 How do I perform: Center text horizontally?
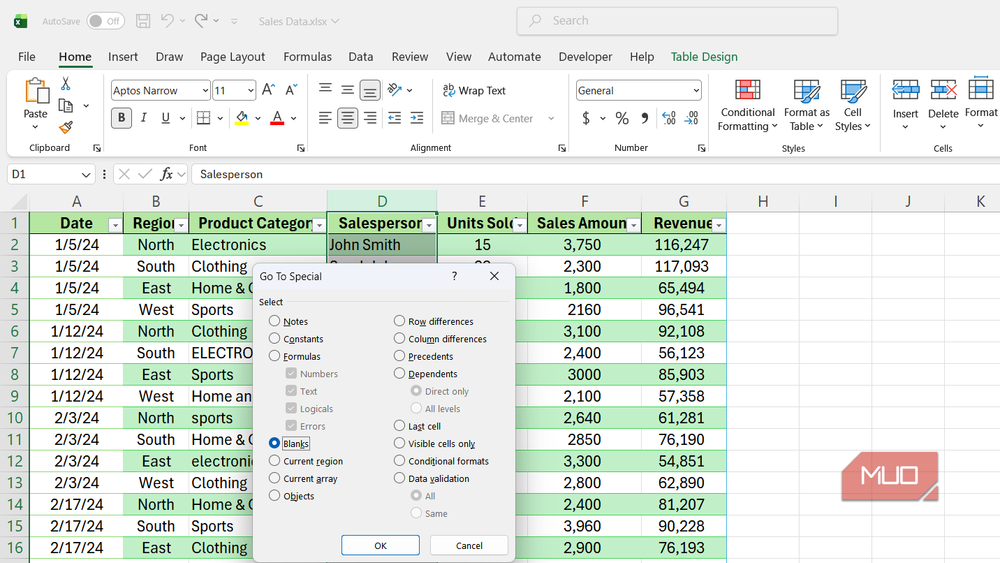pyautogui.click(x=348, y=118)
